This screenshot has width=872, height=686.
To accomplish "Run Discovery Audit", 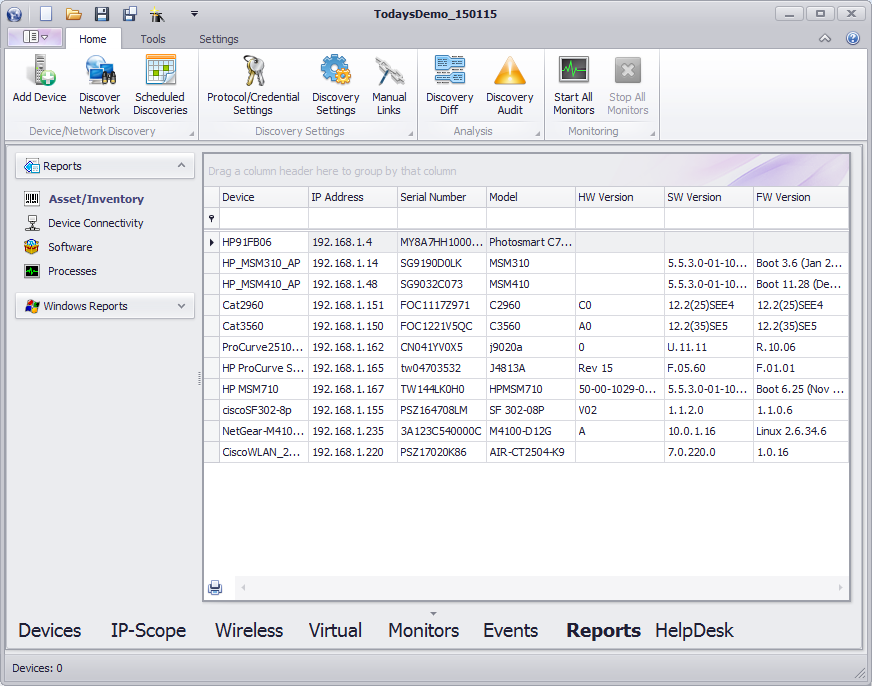I will pos(510,85).
